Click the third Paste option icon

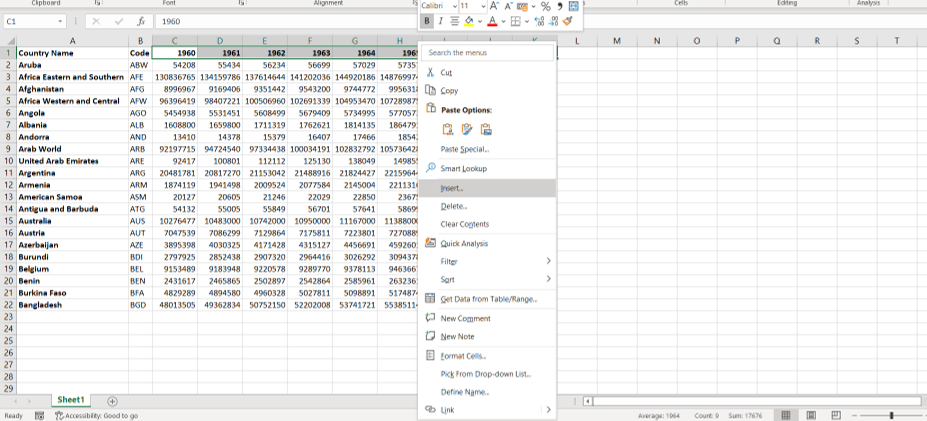486,129
